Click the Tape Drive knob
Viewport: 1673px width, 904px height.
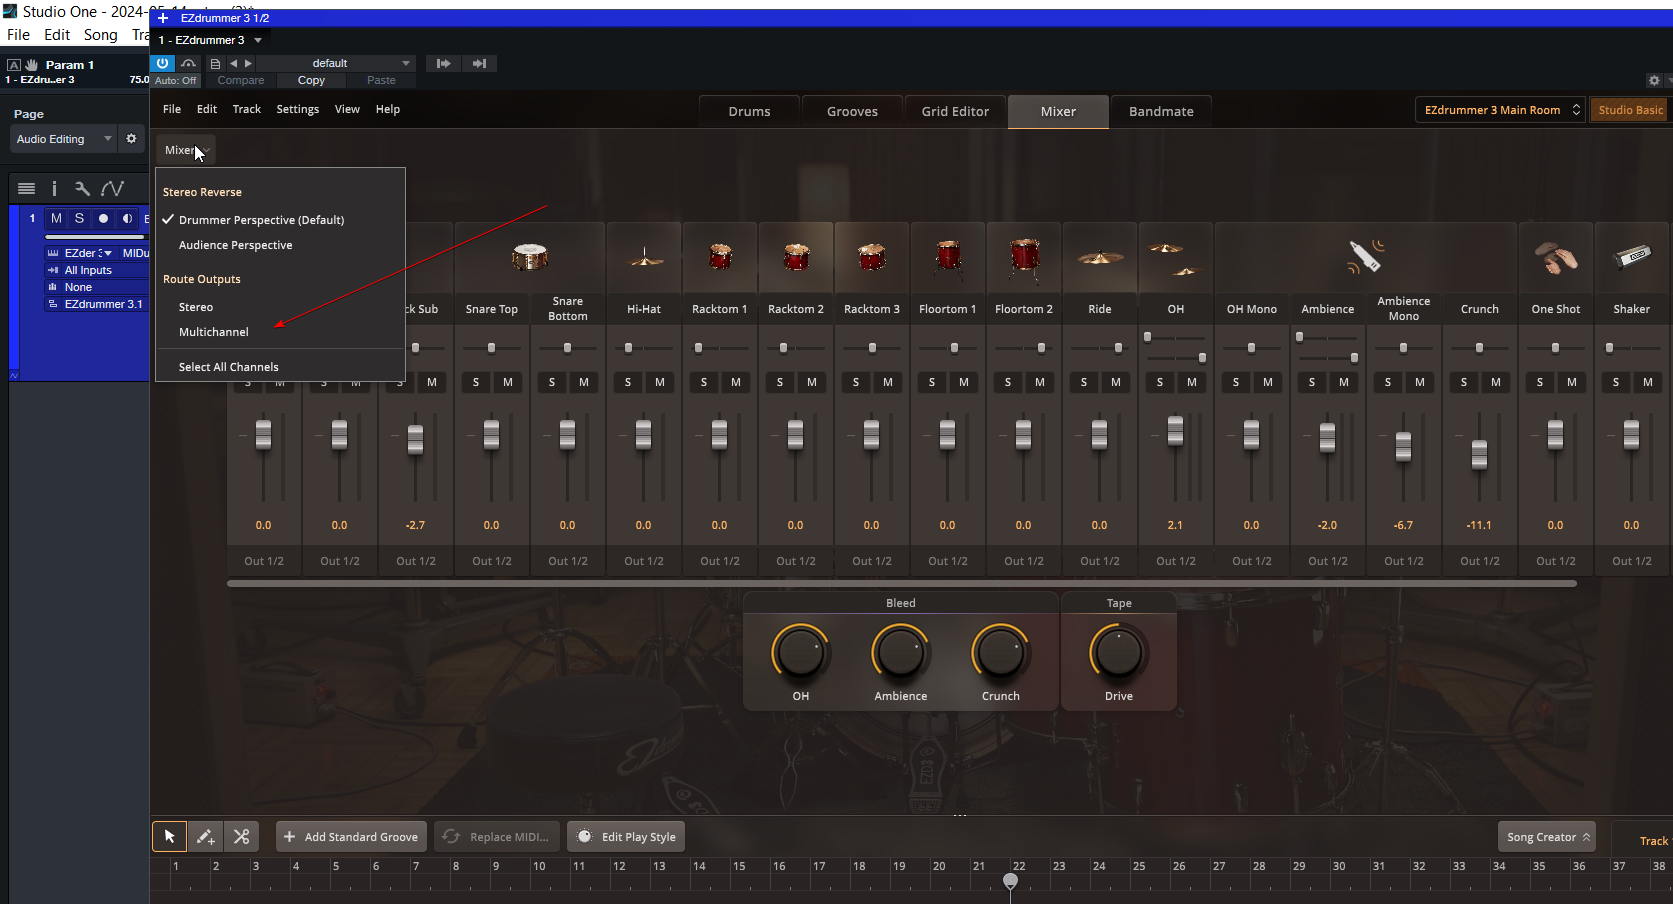click(1119, 653)
